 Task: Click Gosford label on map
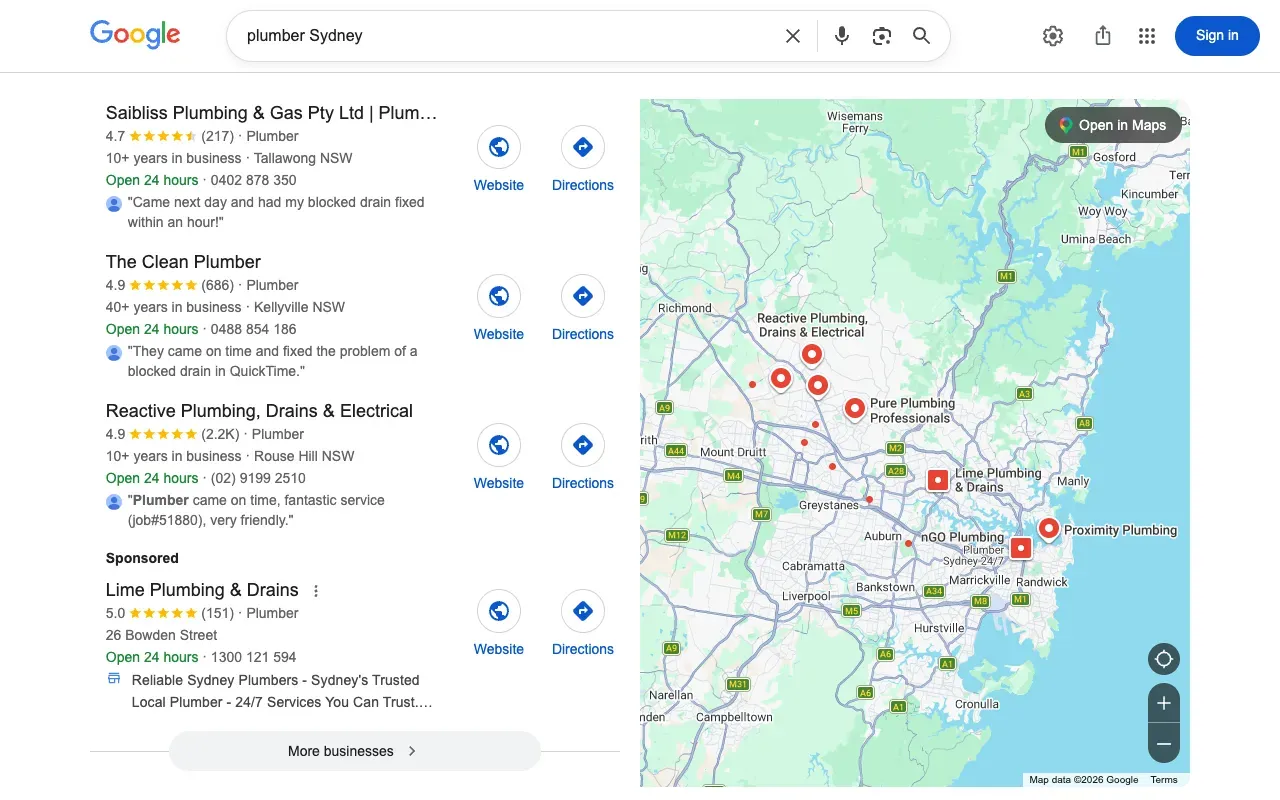click(1114, 157)
